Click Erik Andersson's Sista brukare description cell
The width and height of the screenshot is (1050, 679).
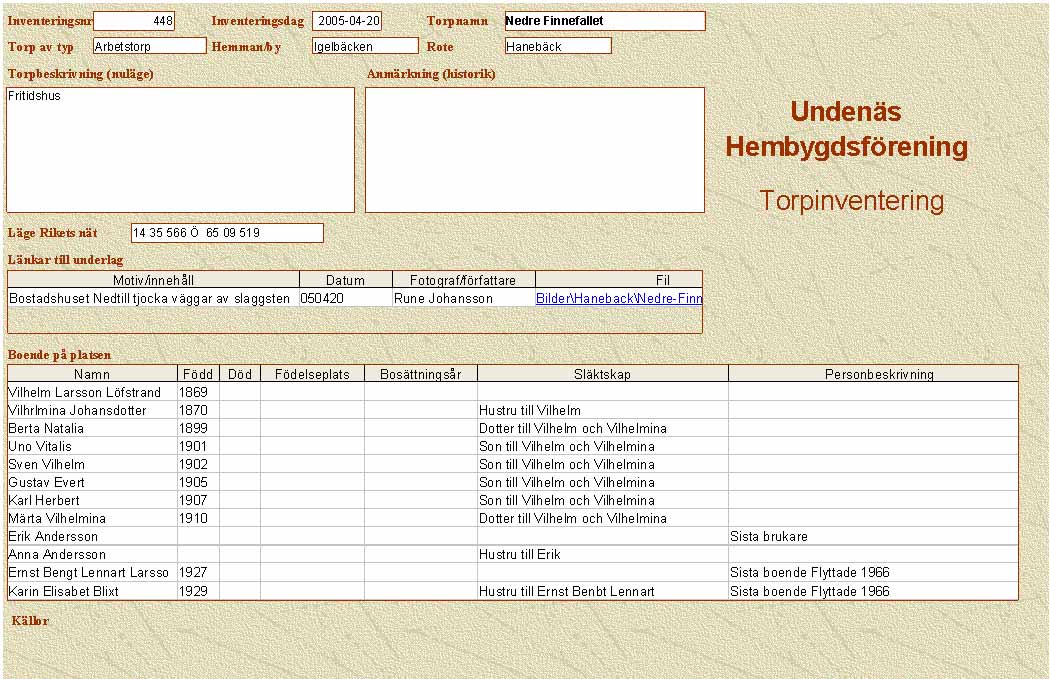872,536
